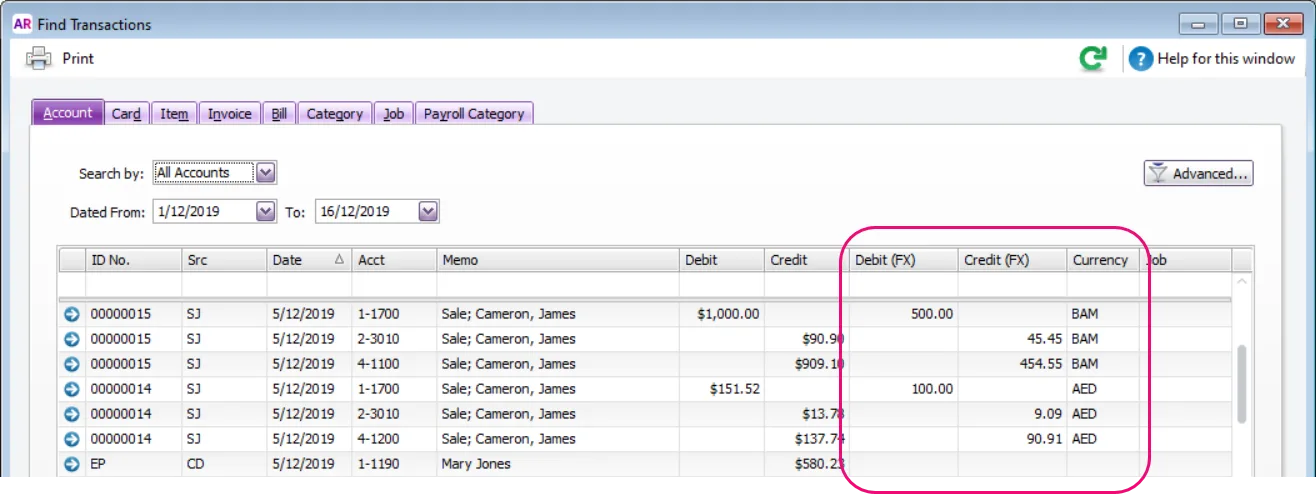The height and width of the screenshot is (494, 1316).
Task: Click the Acct column header
Action: coord(394,260)
